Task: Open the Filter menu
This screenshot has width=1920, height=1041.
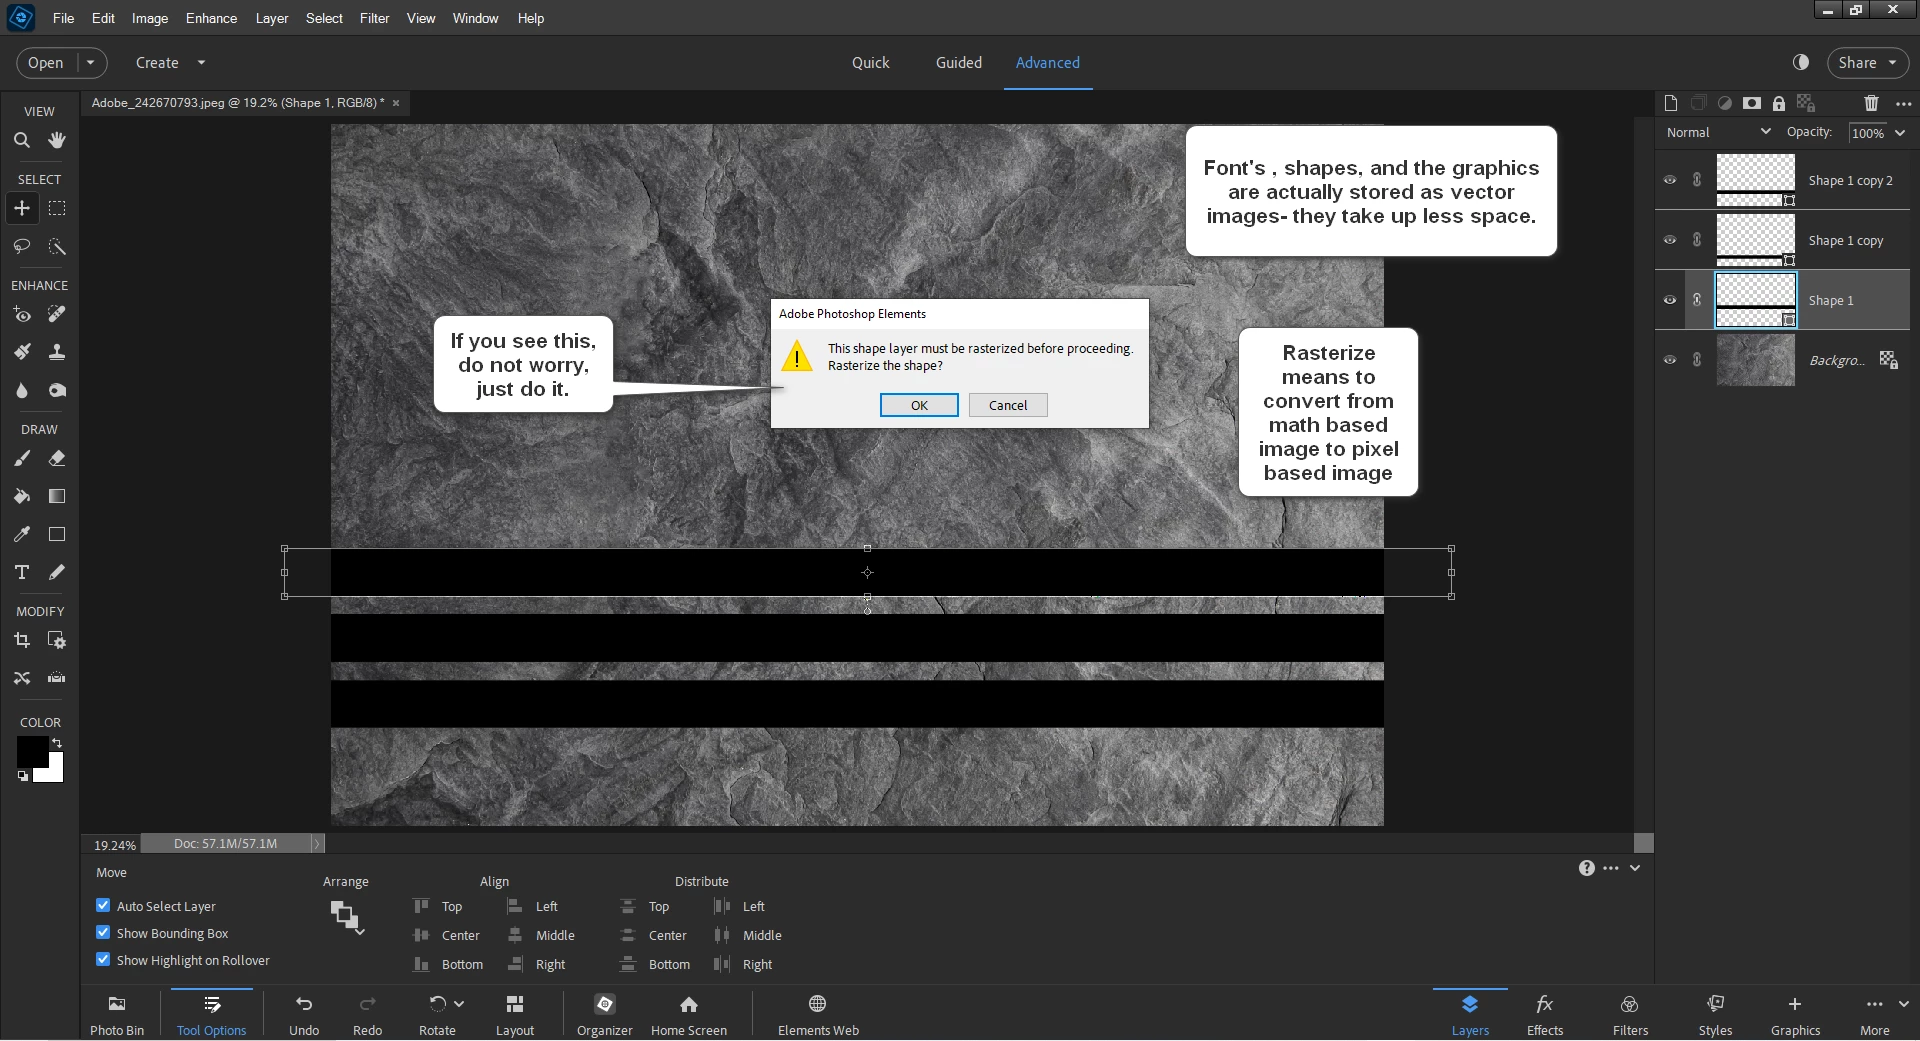Action: tap(375, 18)
